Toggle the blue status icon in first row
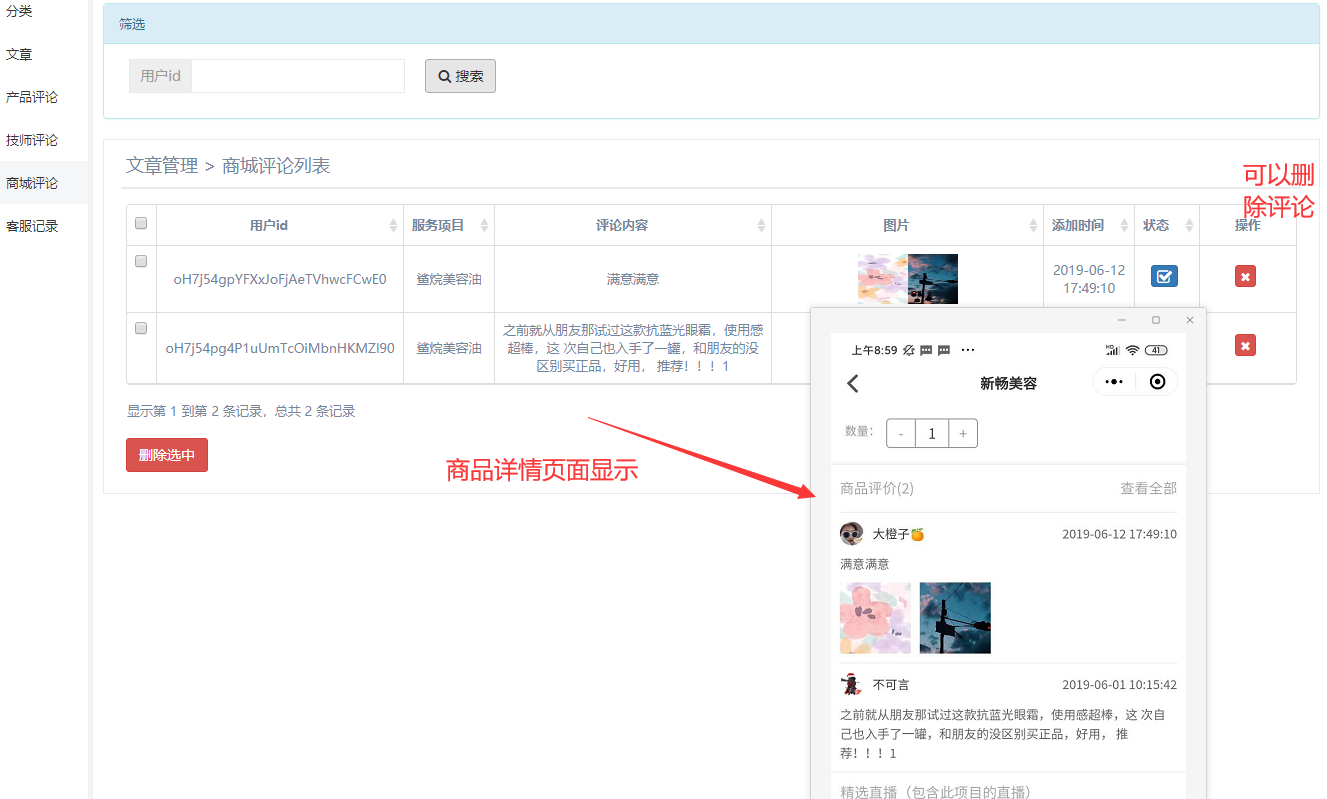The width and height of the screenshot is (1327, 799). [1164, 276]
